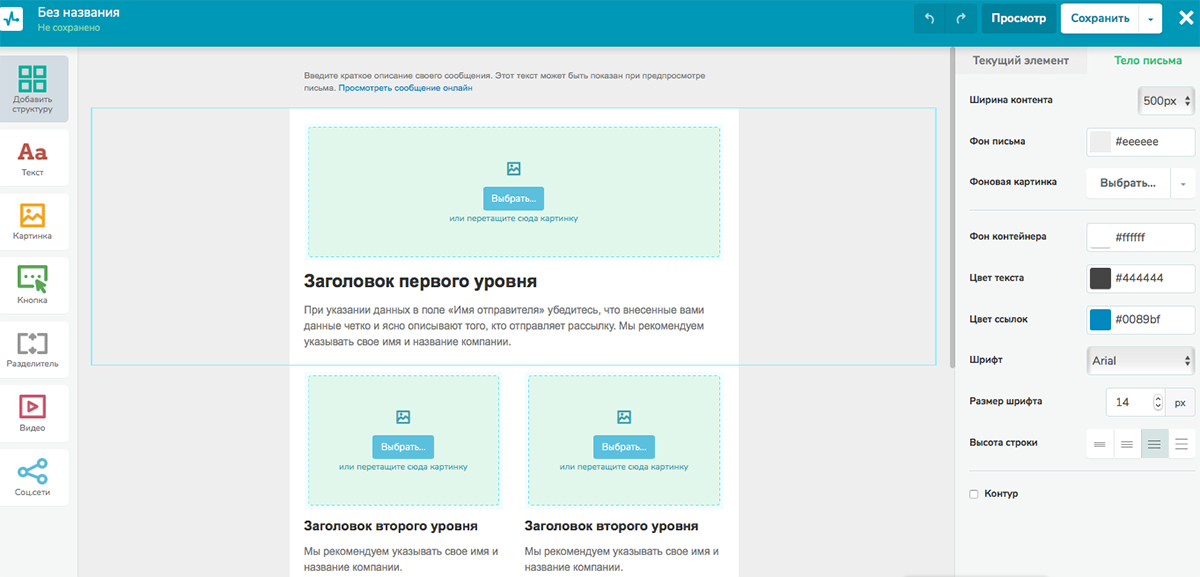The image size is (1200, 577).
Task: Open the Шрифт dropdown showing Arial
Action: [1140, 360]
